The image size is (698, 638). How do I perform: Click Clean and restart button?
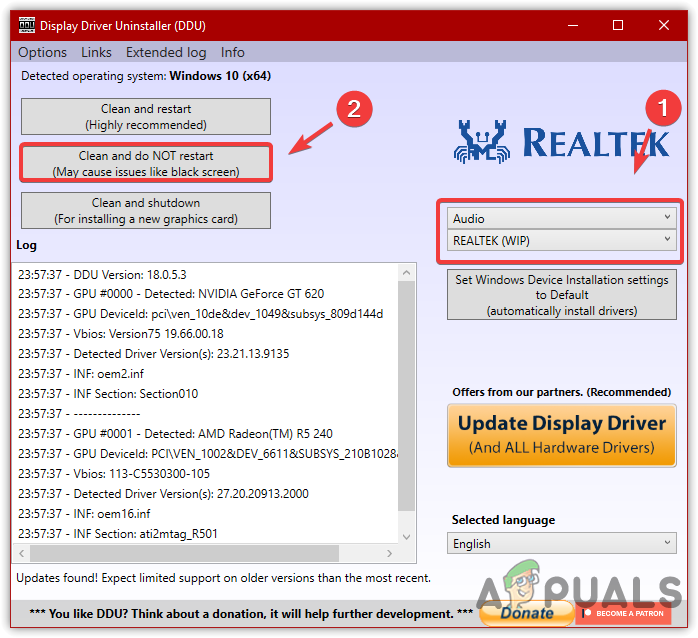[146, 117]
